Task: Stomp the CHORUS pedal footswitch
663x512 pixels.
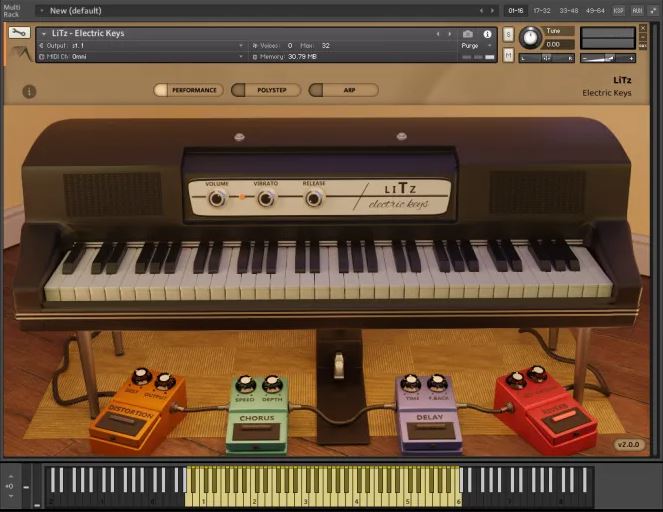Action: click(256, 433)
